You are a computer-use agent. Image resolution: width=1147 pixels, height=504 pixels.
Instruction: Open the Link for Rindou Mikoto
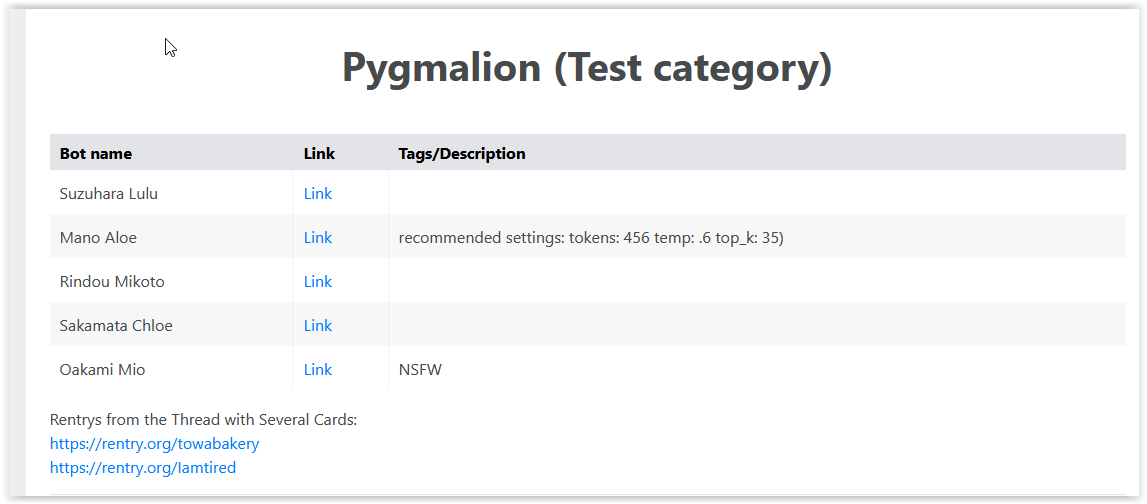point(318,282)
